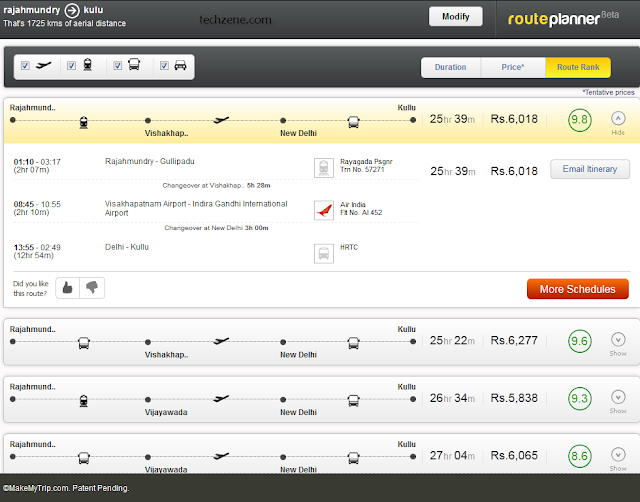Sort results by Price
The width and height of the screenshot is (640, 502).
coord(513,67)
